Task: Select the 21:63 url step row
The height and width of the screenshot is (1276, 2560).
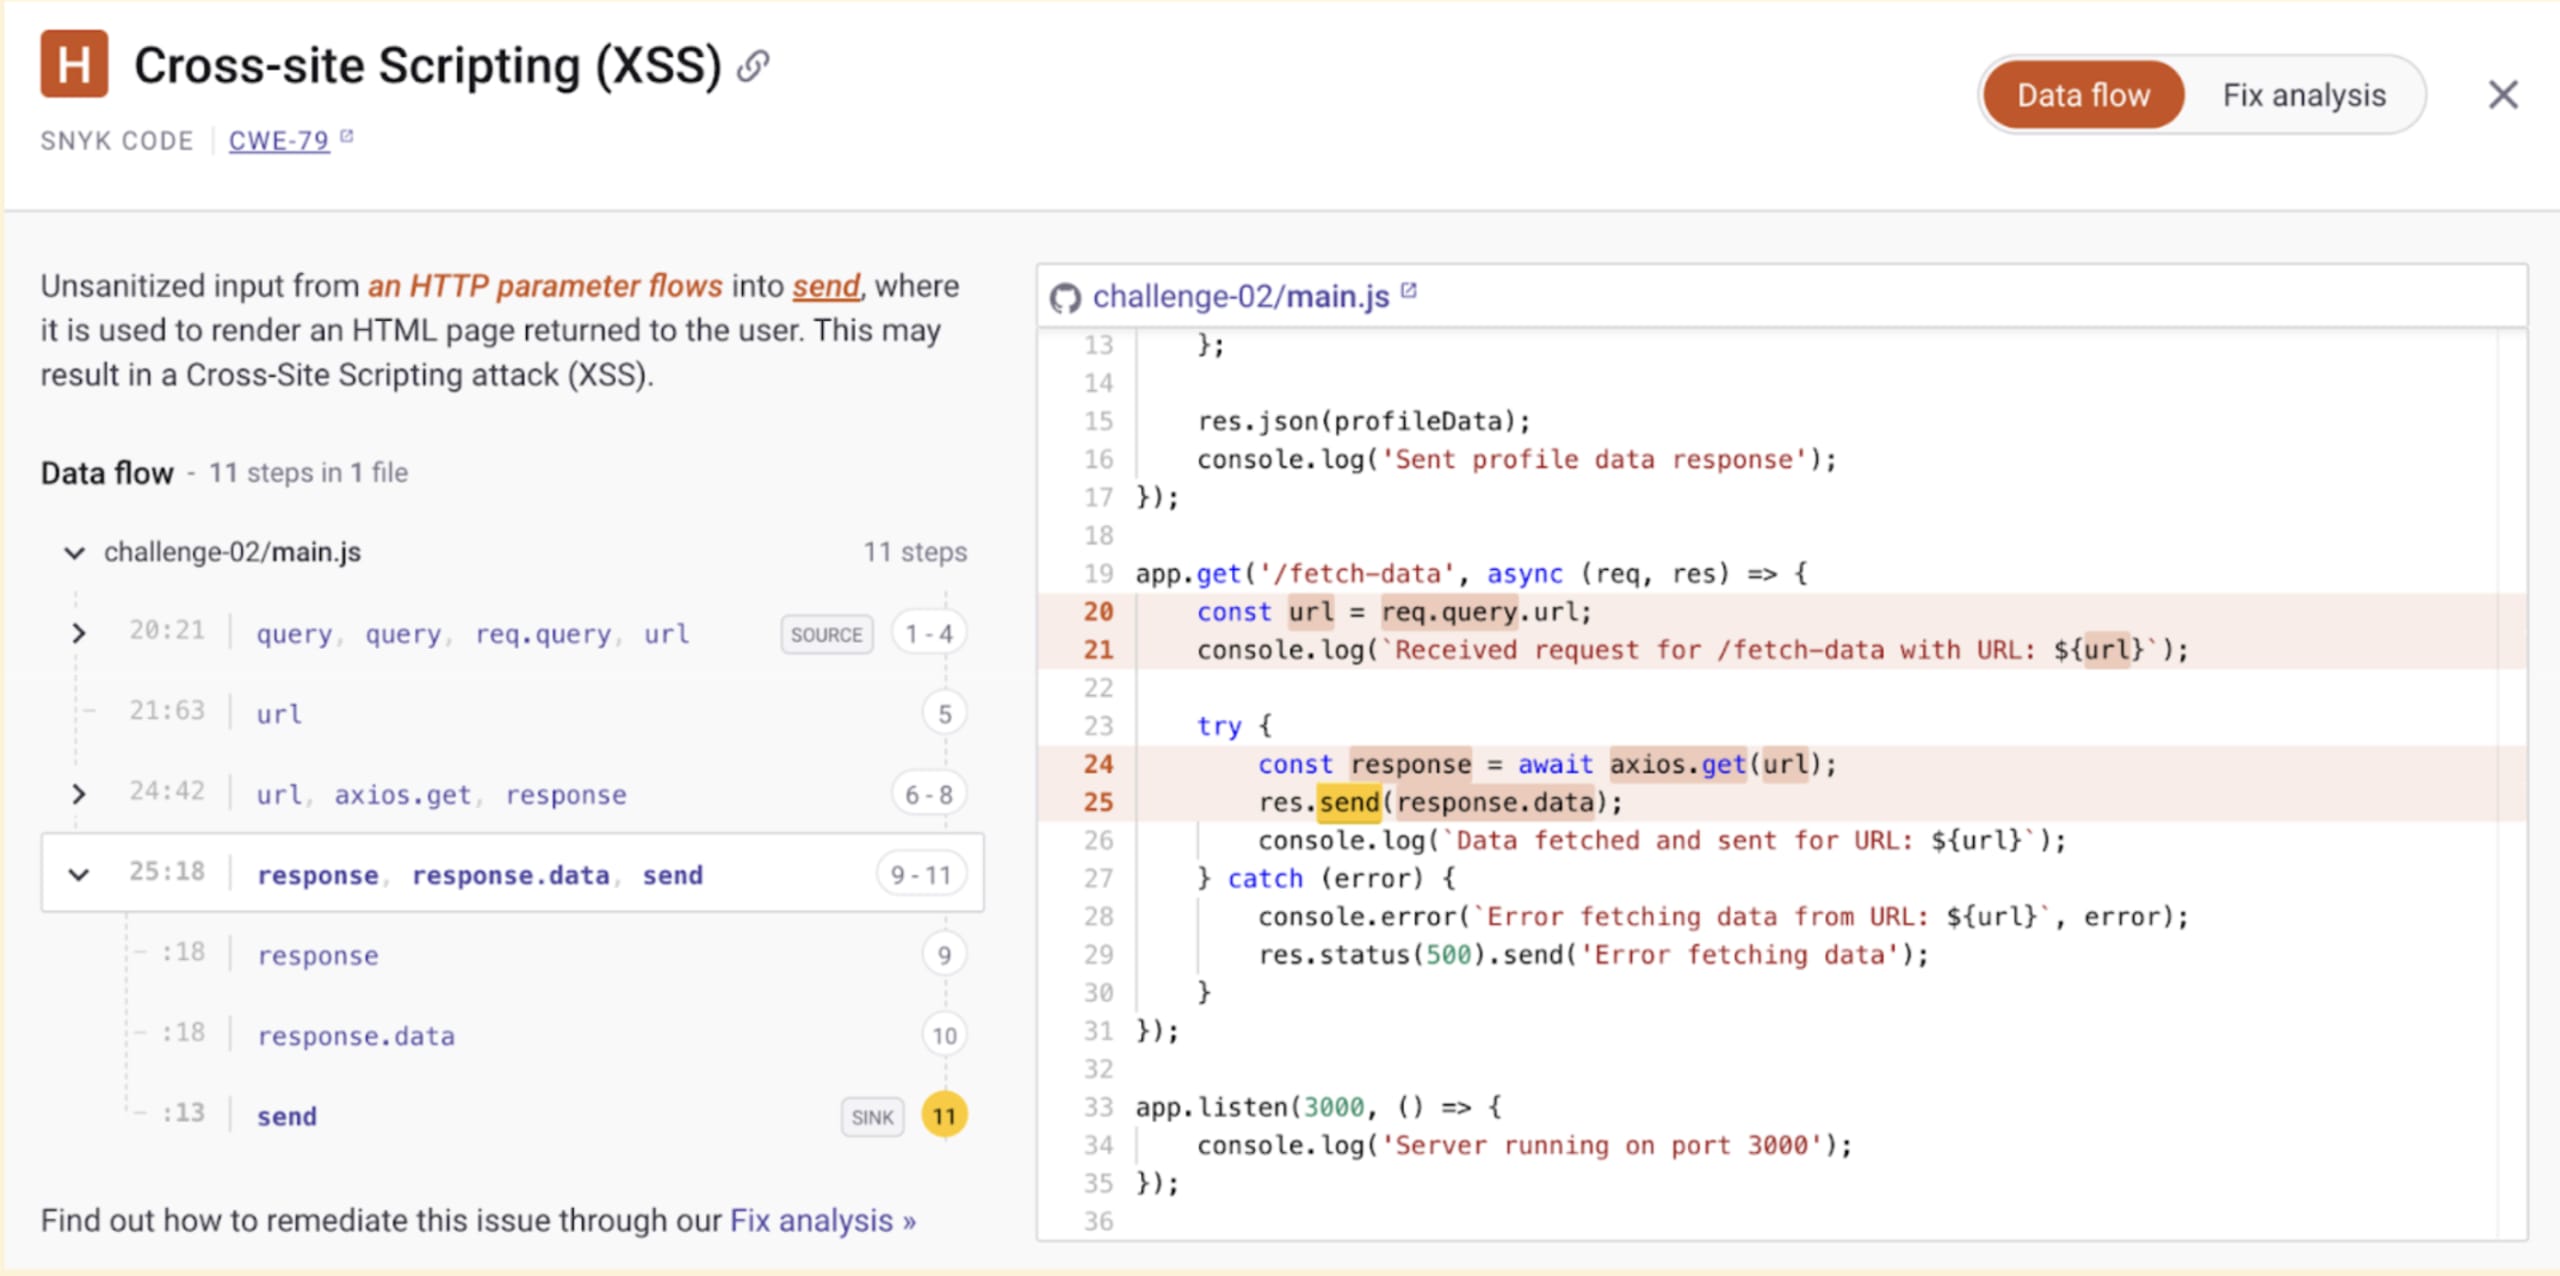Action: tap(512, 713)
